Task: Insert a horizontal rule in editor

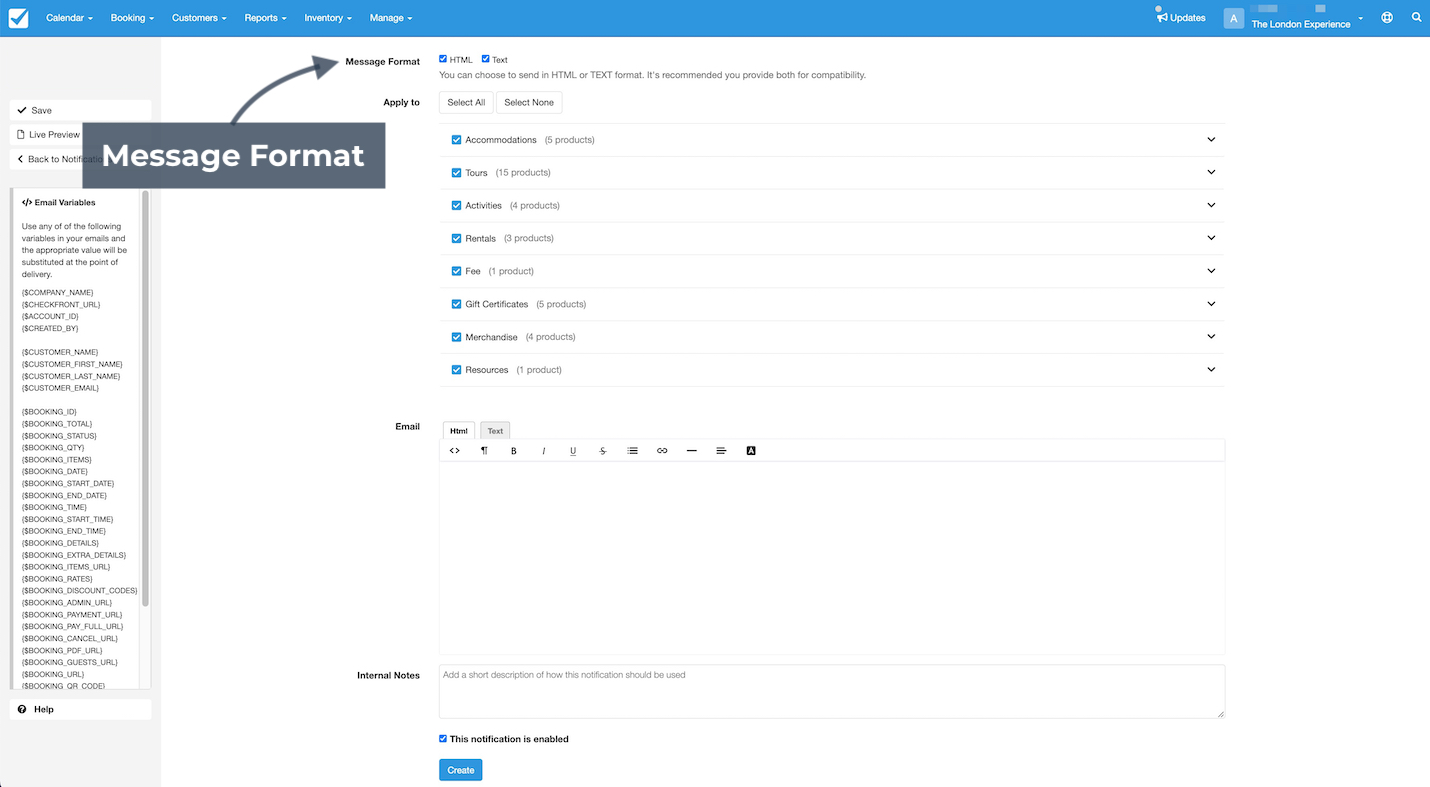Action: (691, 451)
